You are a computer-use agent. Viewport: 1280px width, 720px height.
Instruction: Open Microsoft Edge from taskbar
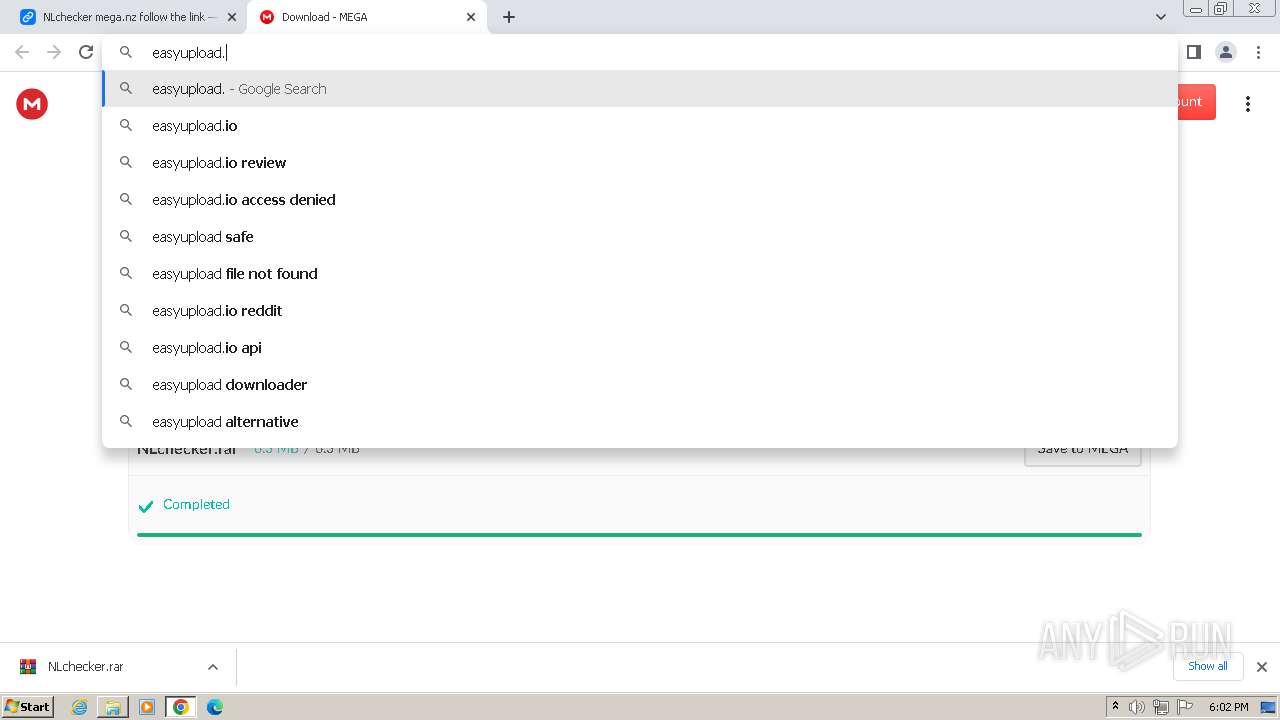coord(214,707)
